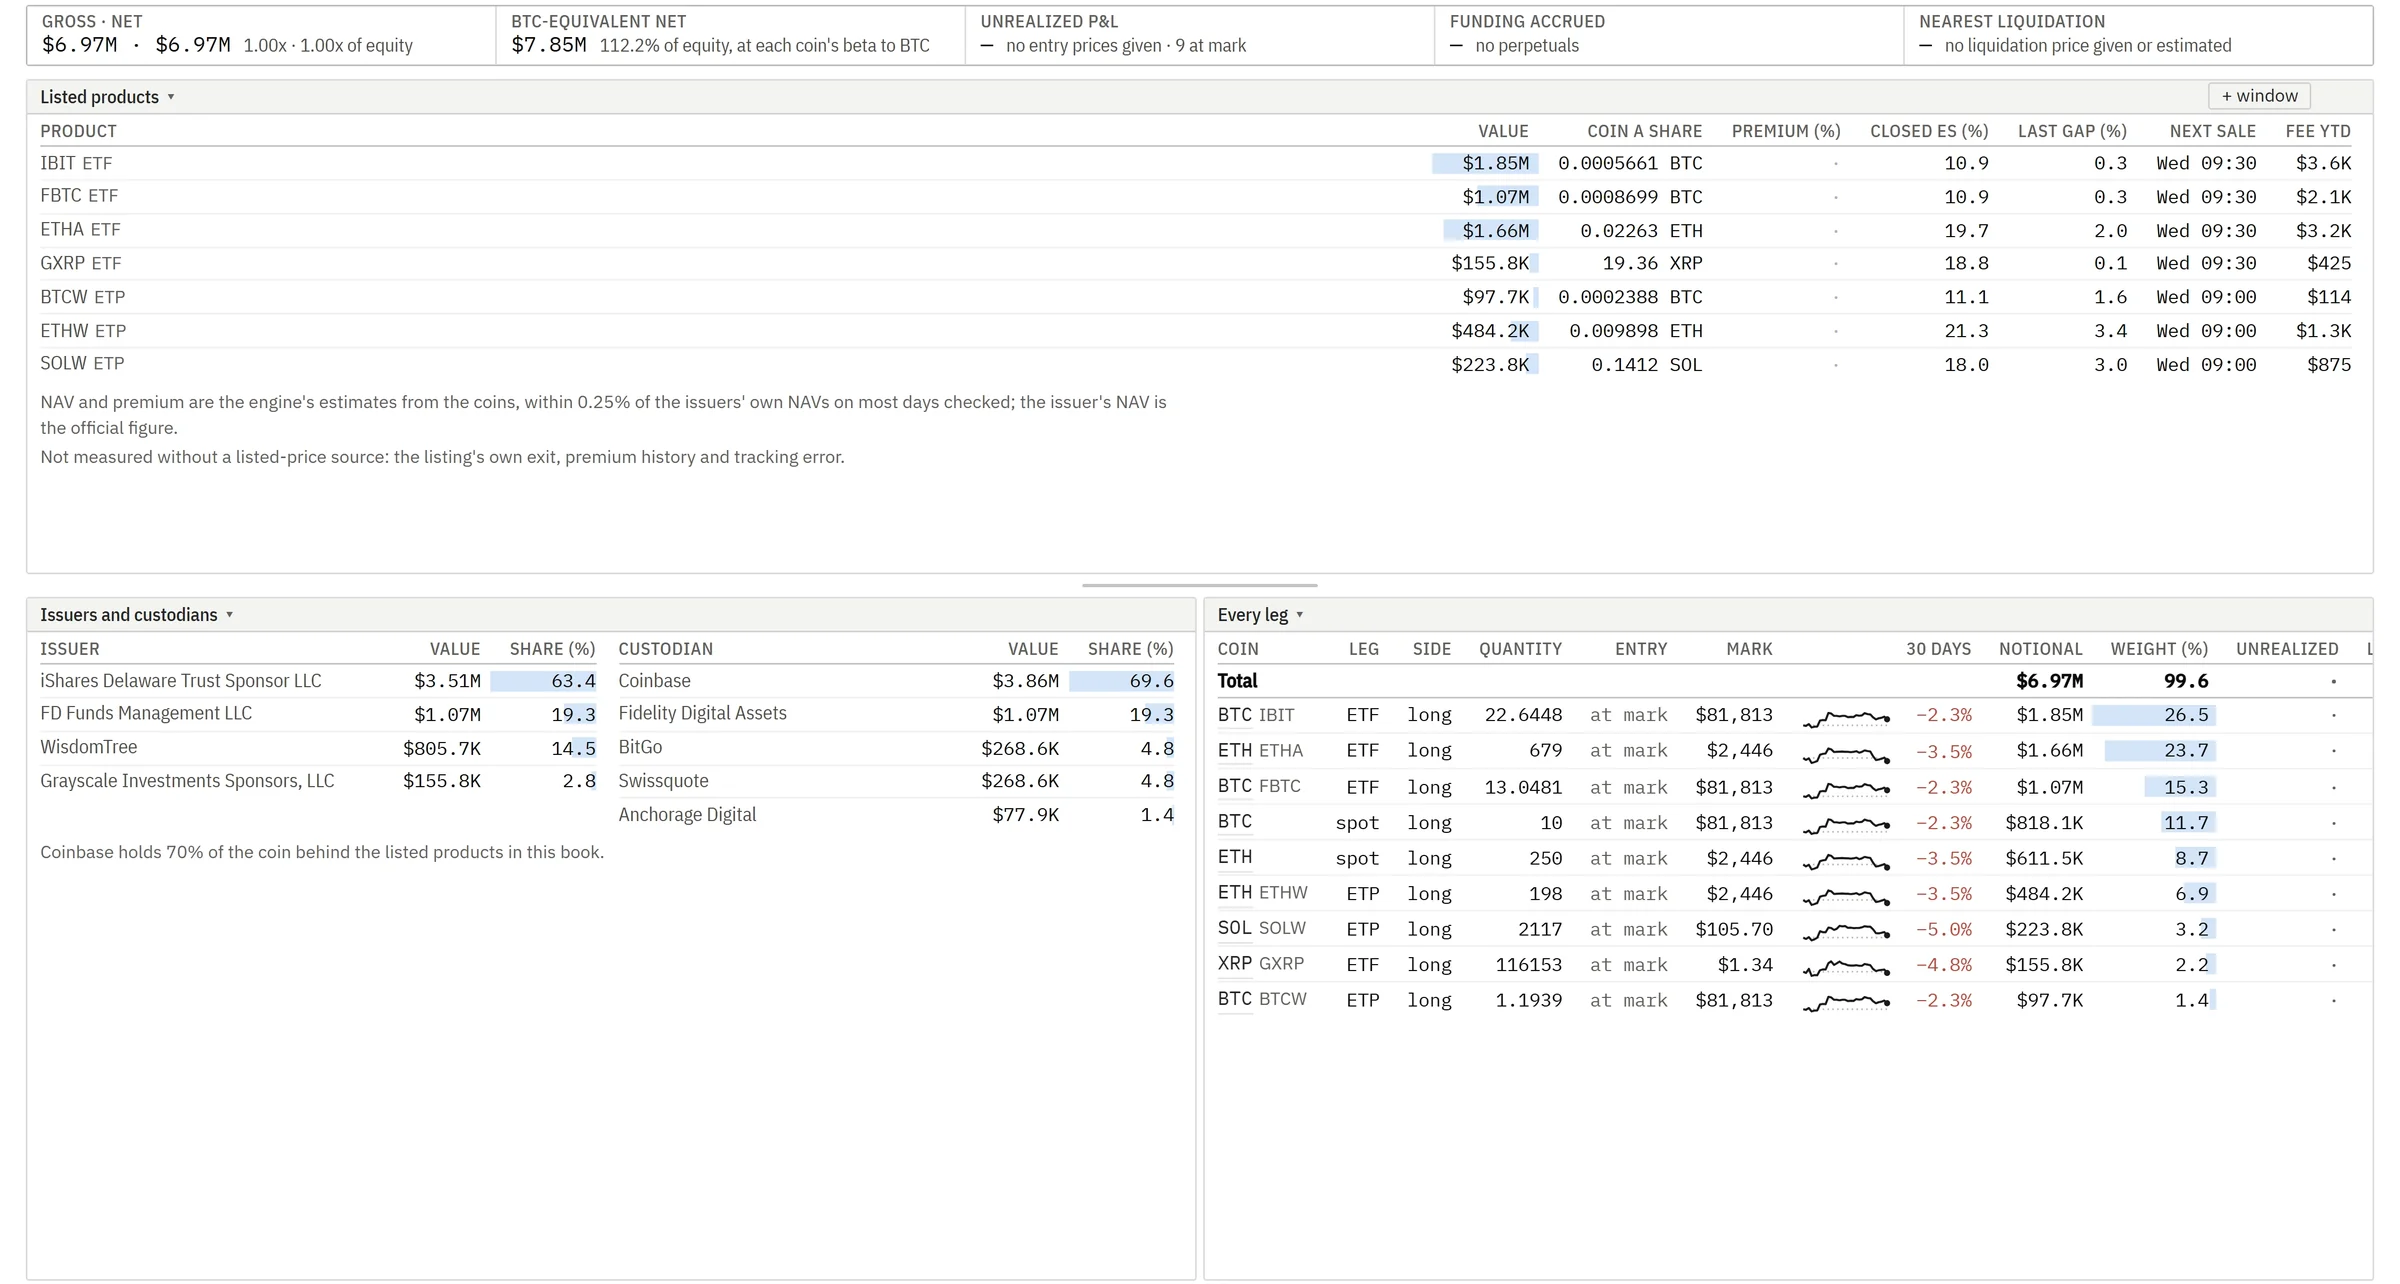Click iShares Delaware Trust Sponsor LLC issuer
Image resolution: width=2400 pixels, height=1284 pixels.
[x=181, y=681]
